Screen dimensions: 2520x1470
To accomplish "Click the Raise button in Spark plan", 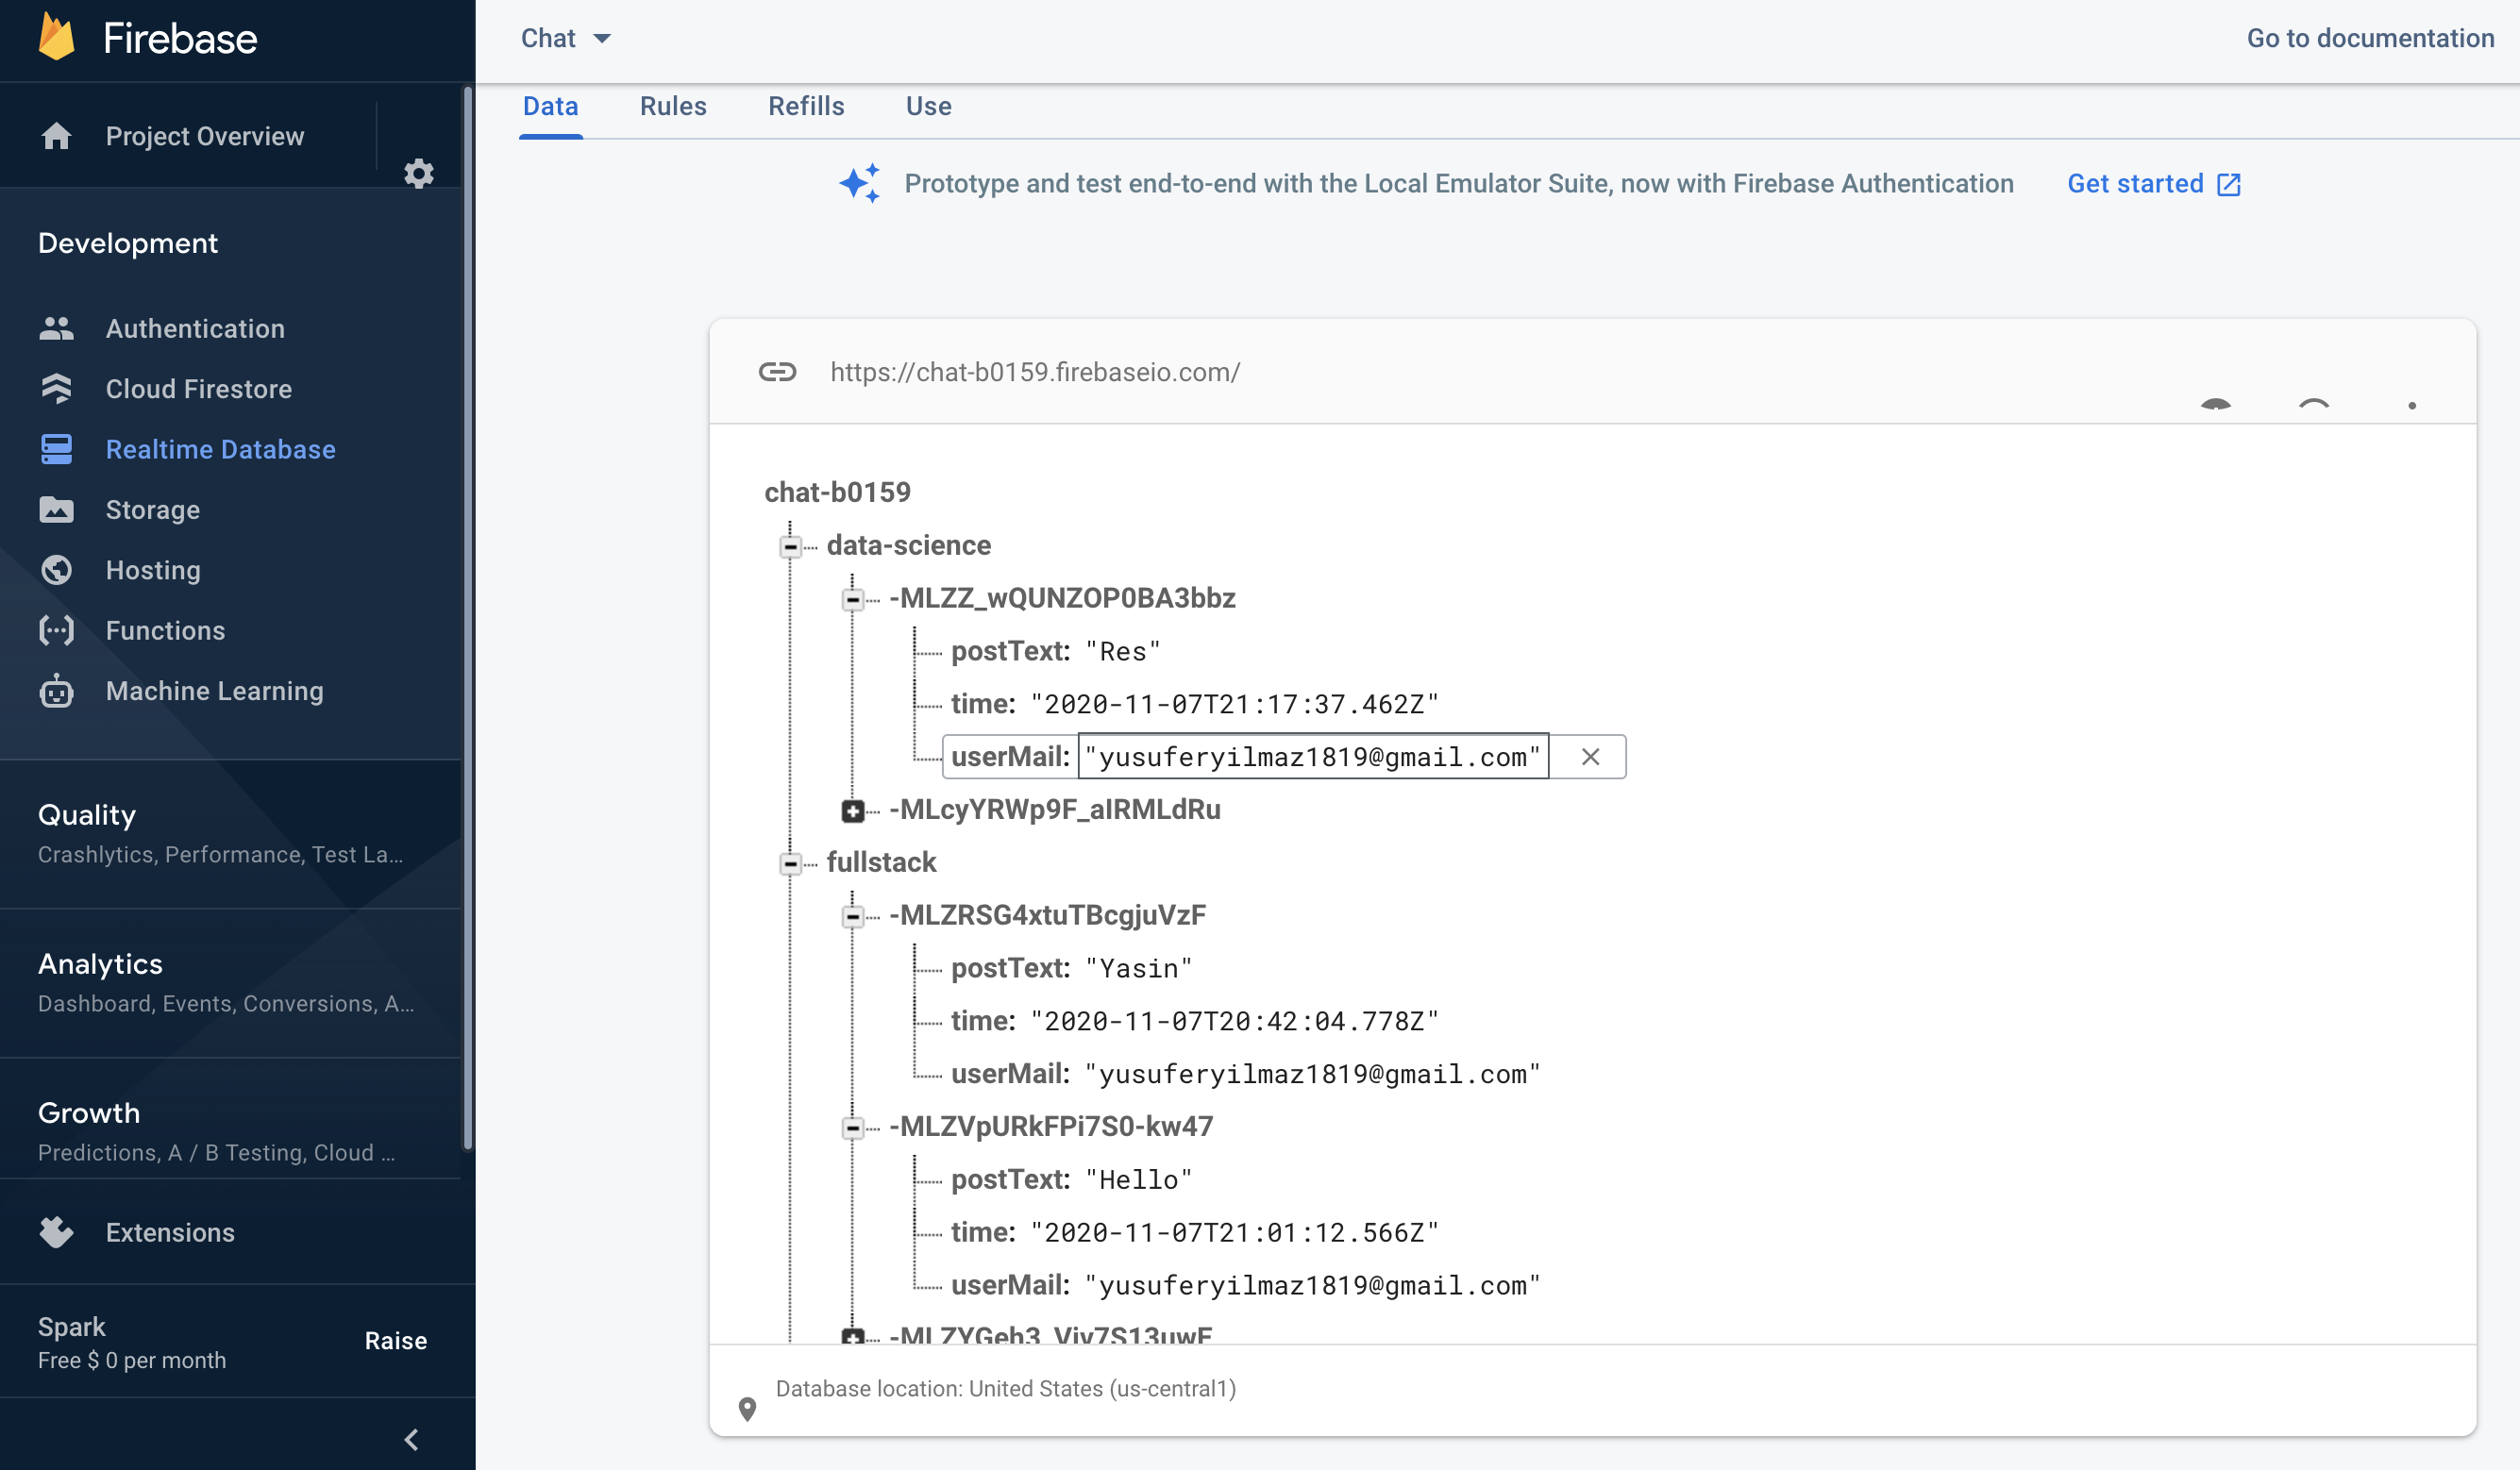I will pyautogui.click(x=395, y=1341).
